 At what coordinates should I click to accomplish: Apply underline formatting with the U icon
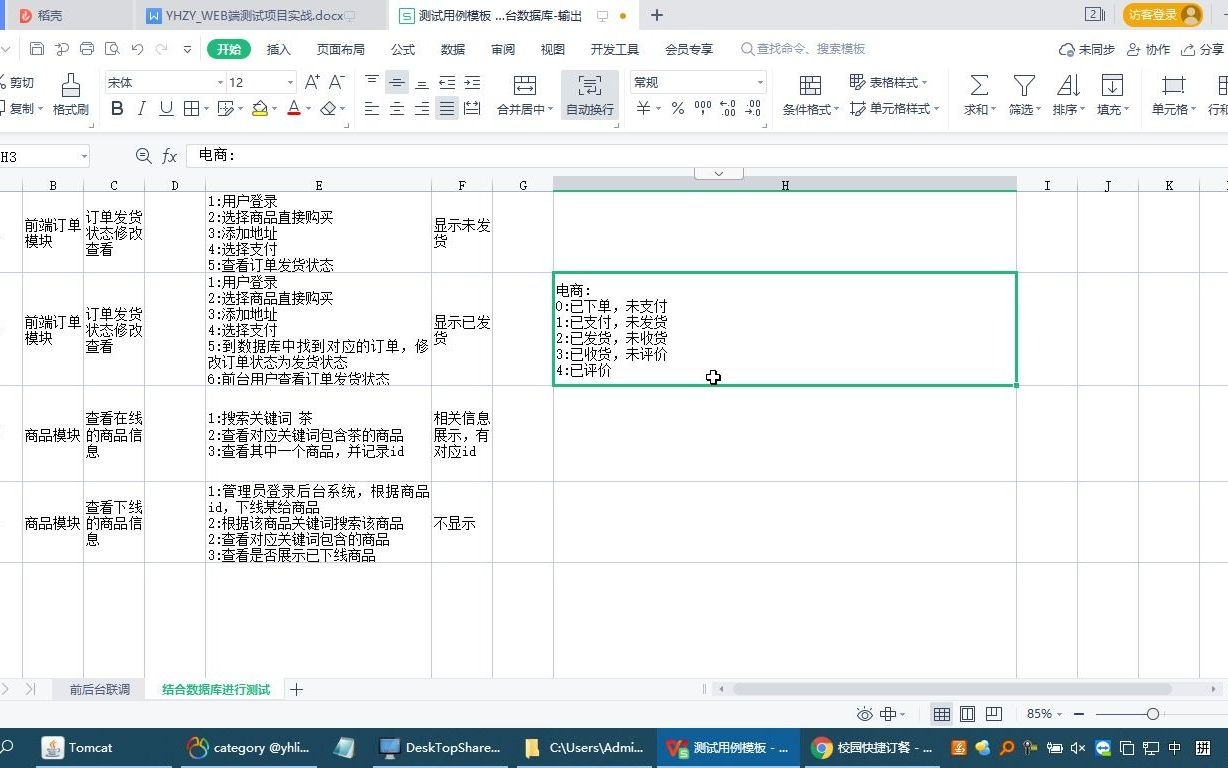166,109
